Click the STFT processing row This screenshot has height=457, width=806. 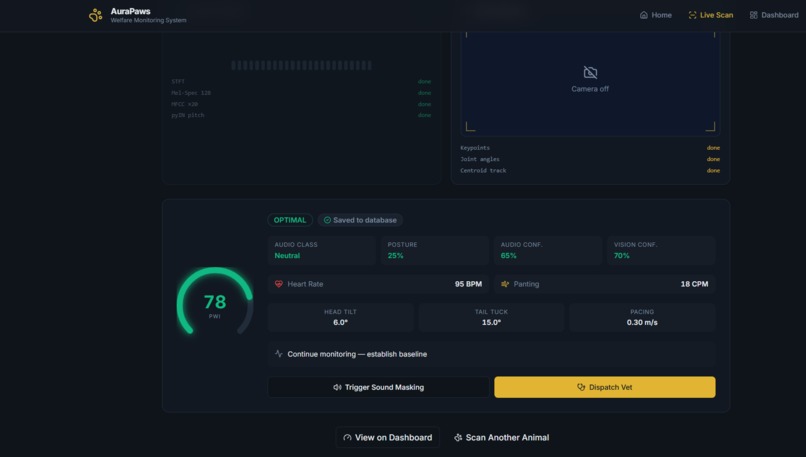(x=301, y=81)
